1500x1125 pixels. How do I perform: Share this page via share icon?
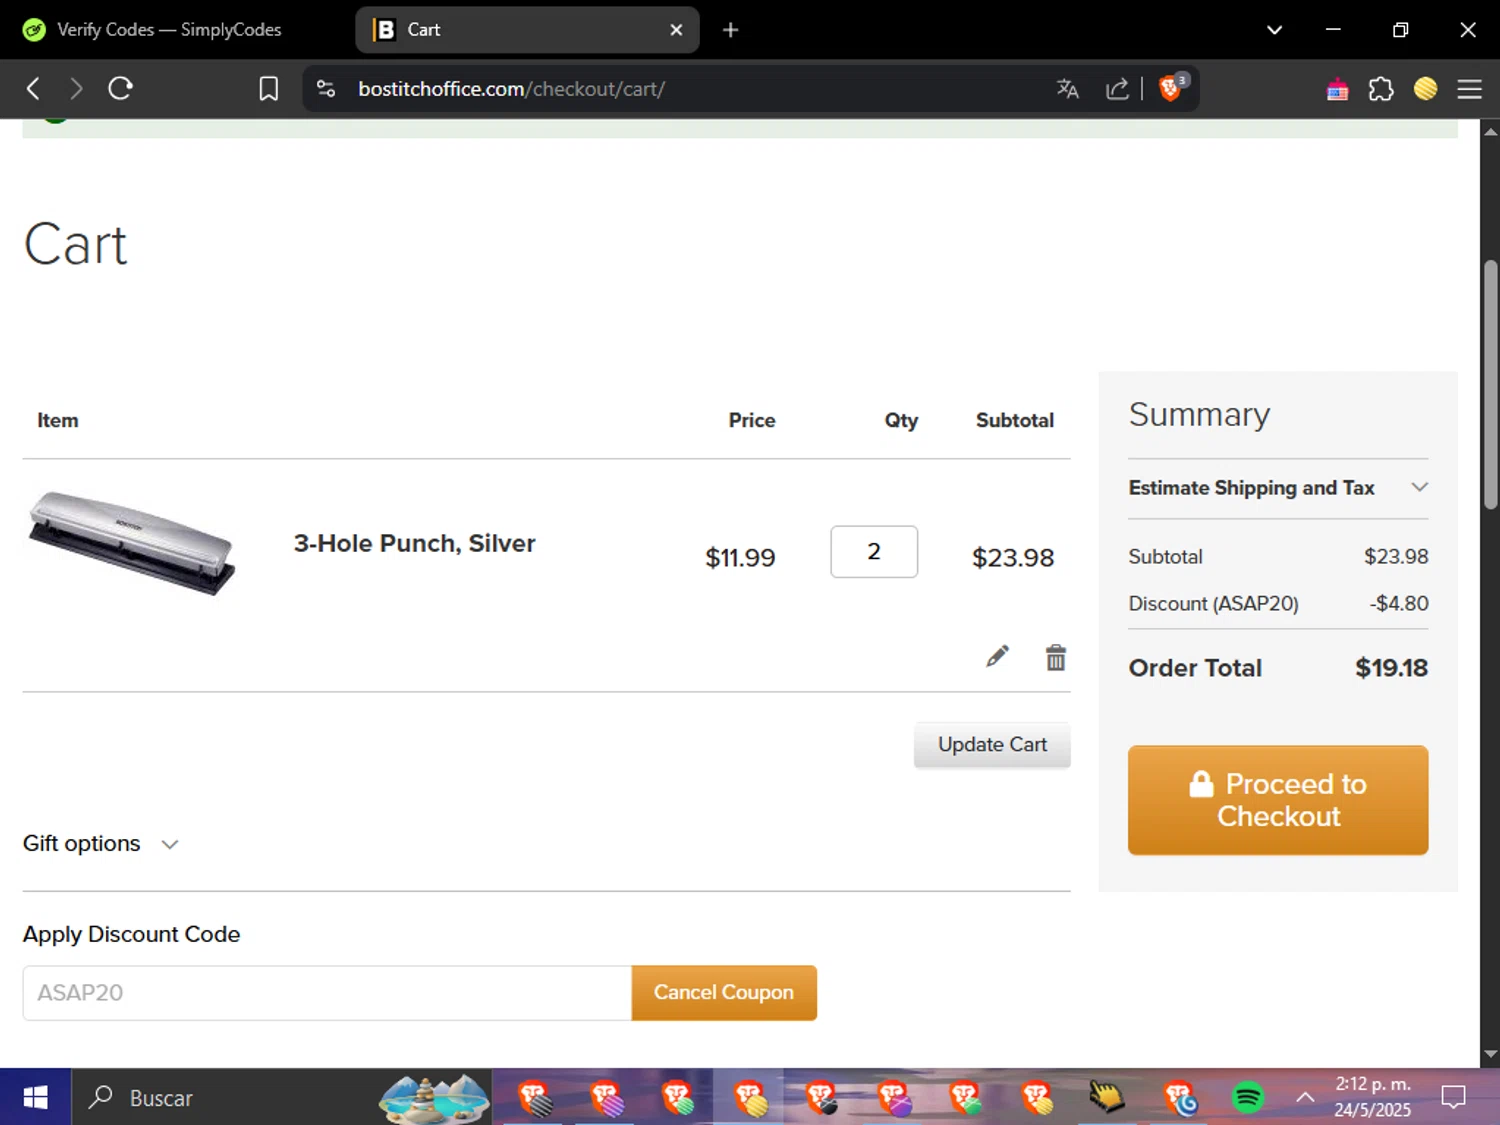[1117, 89]
